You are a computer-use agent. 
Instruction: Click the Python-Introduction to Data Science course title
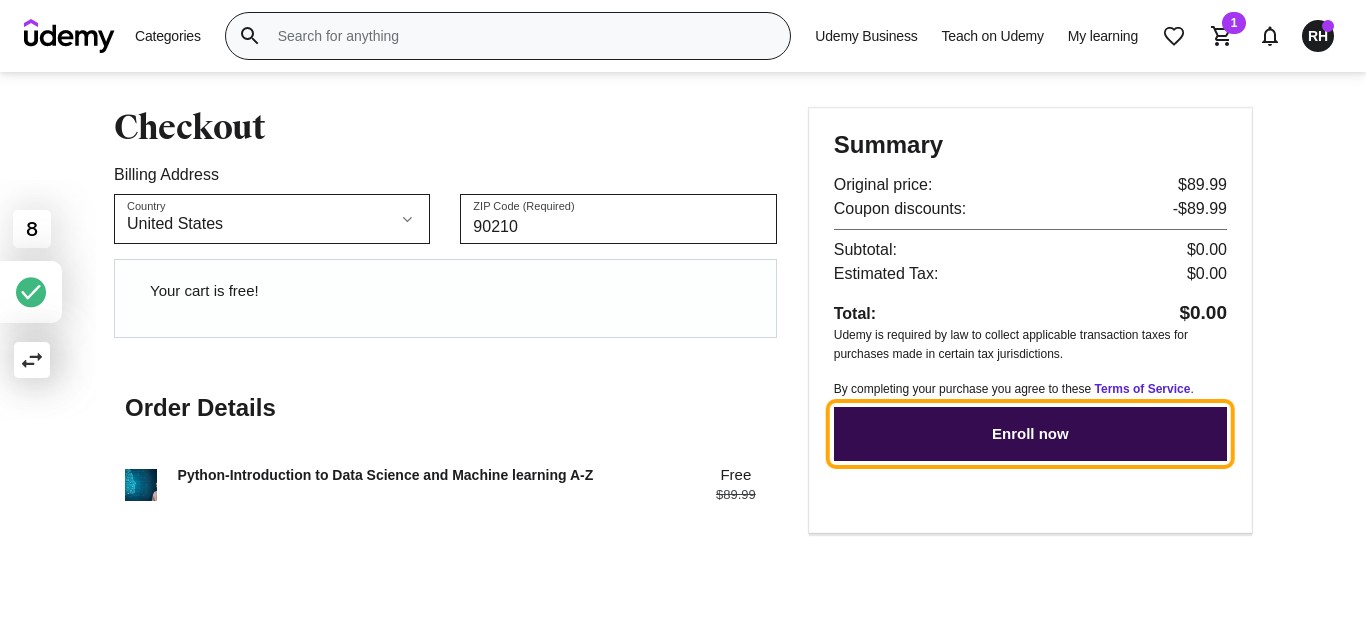point(385,475)
